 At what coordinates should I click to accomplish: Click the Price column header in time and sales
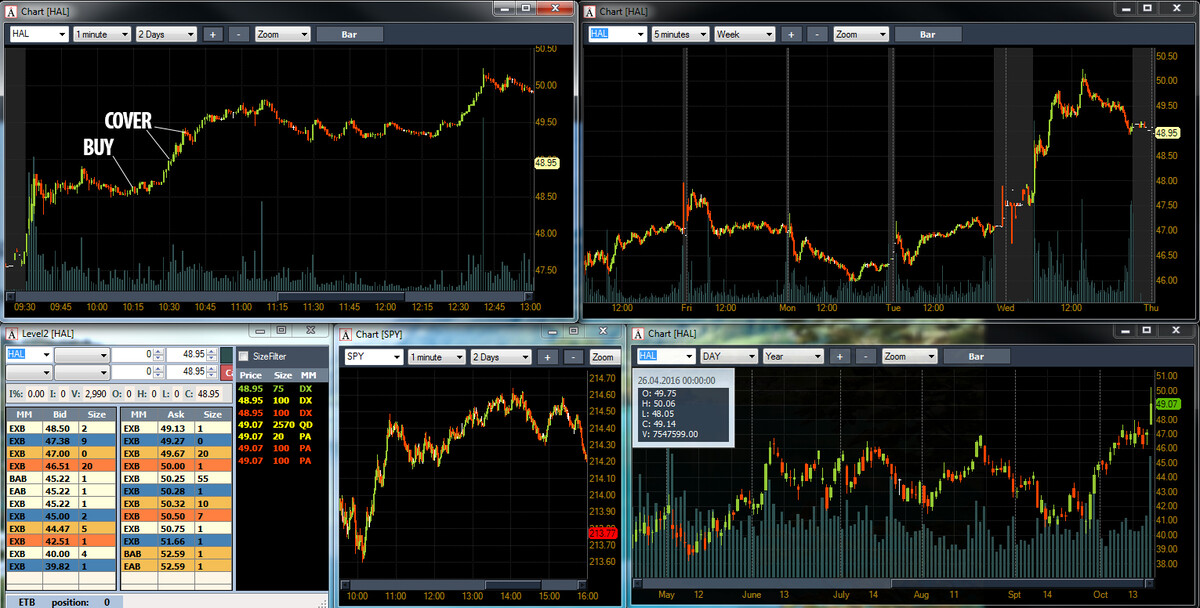click(x=250, y=375)
